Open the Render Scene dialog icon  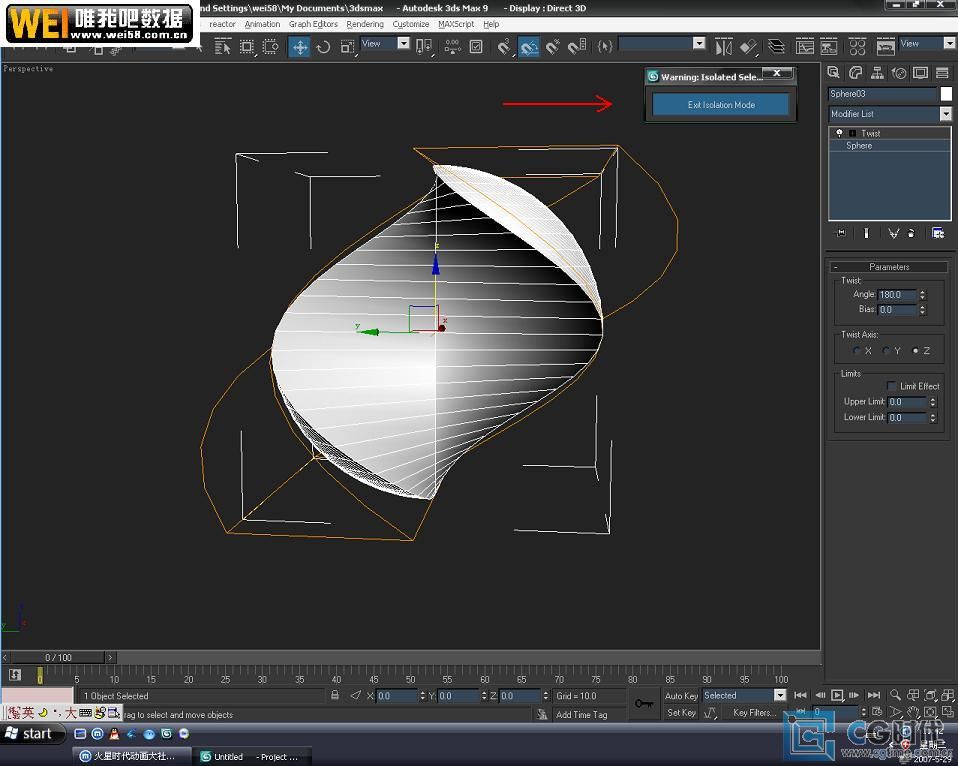(885, 46)
